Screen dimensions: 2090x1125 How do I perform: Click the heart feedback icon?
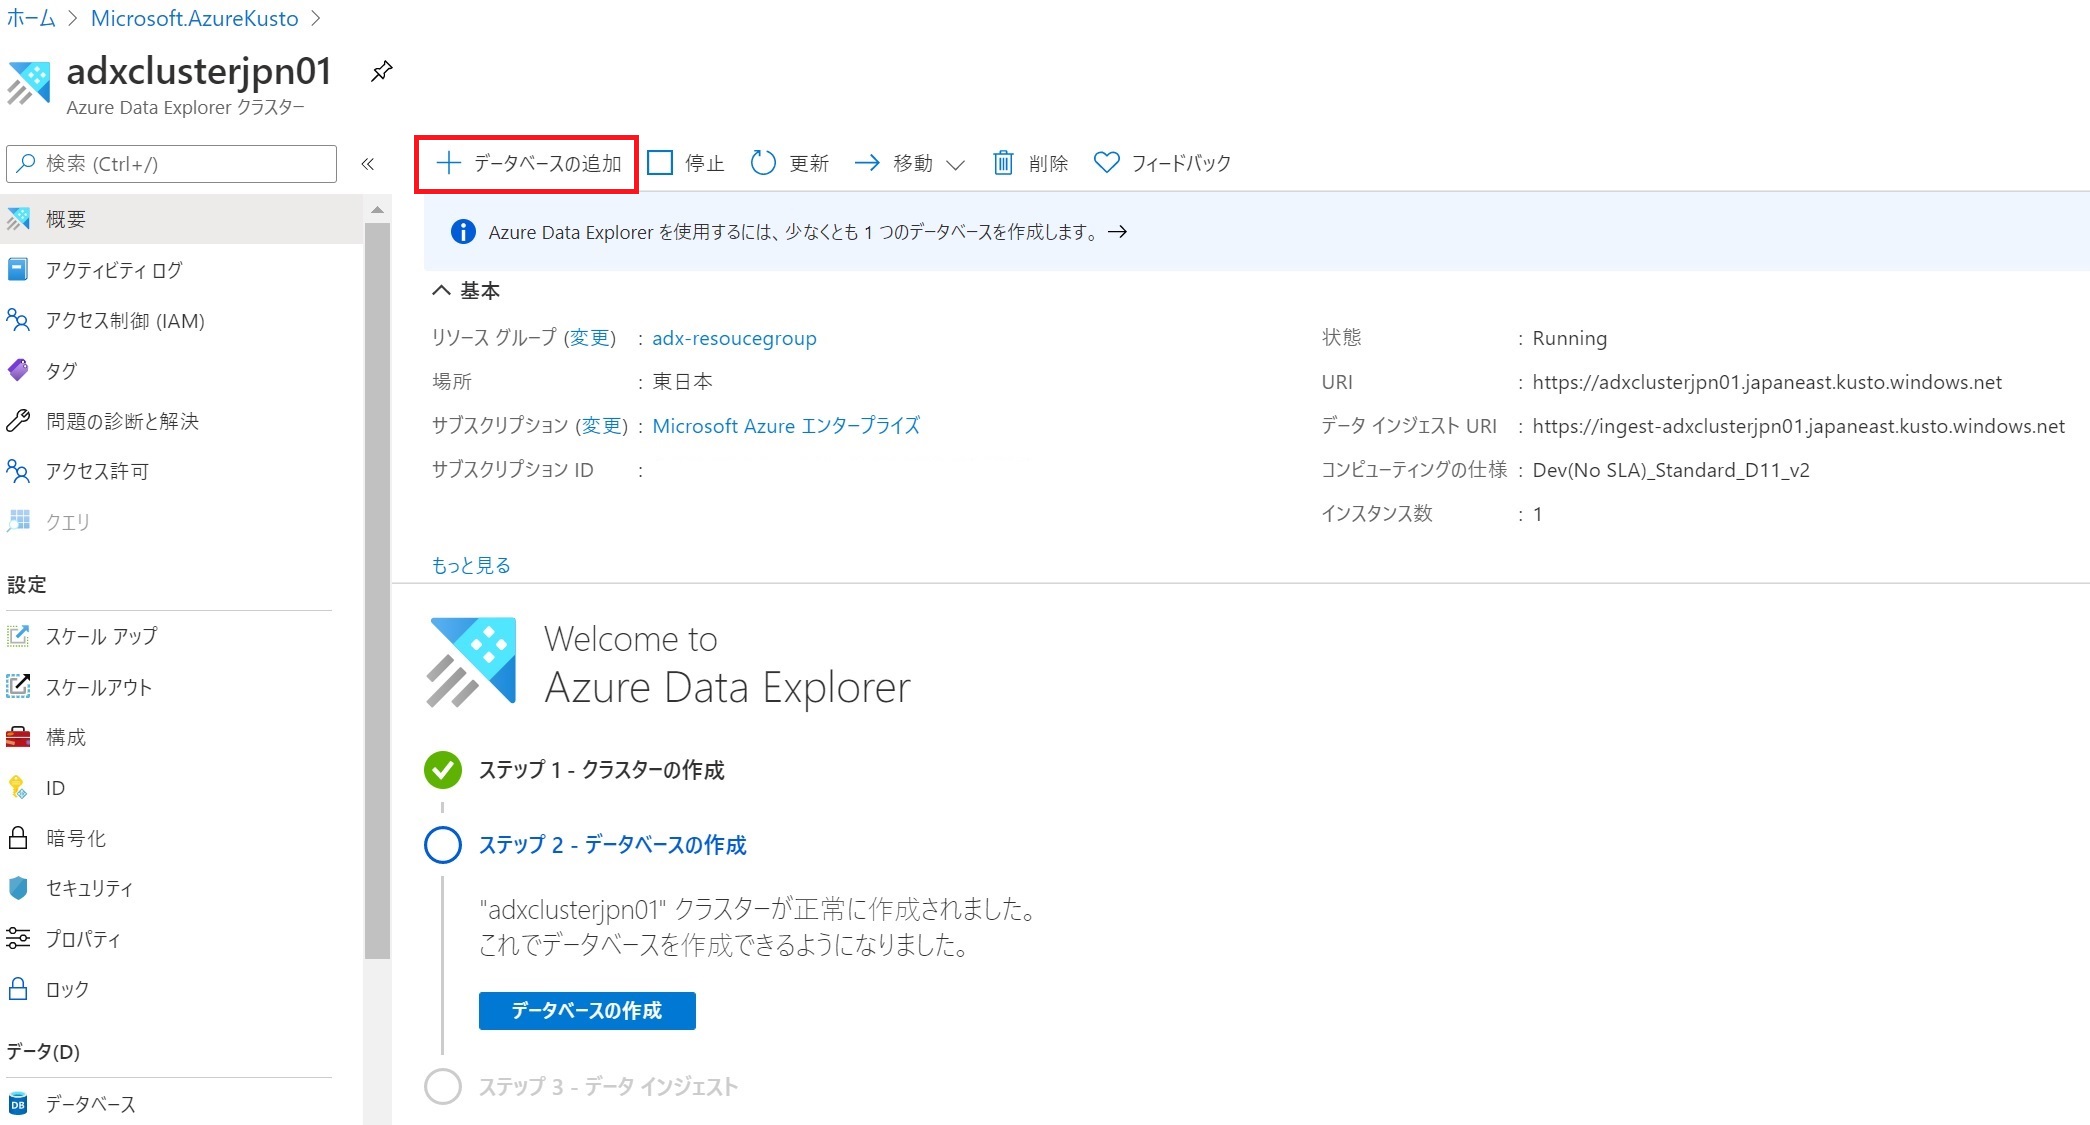pyautogui.click(x=1106, y=162)
